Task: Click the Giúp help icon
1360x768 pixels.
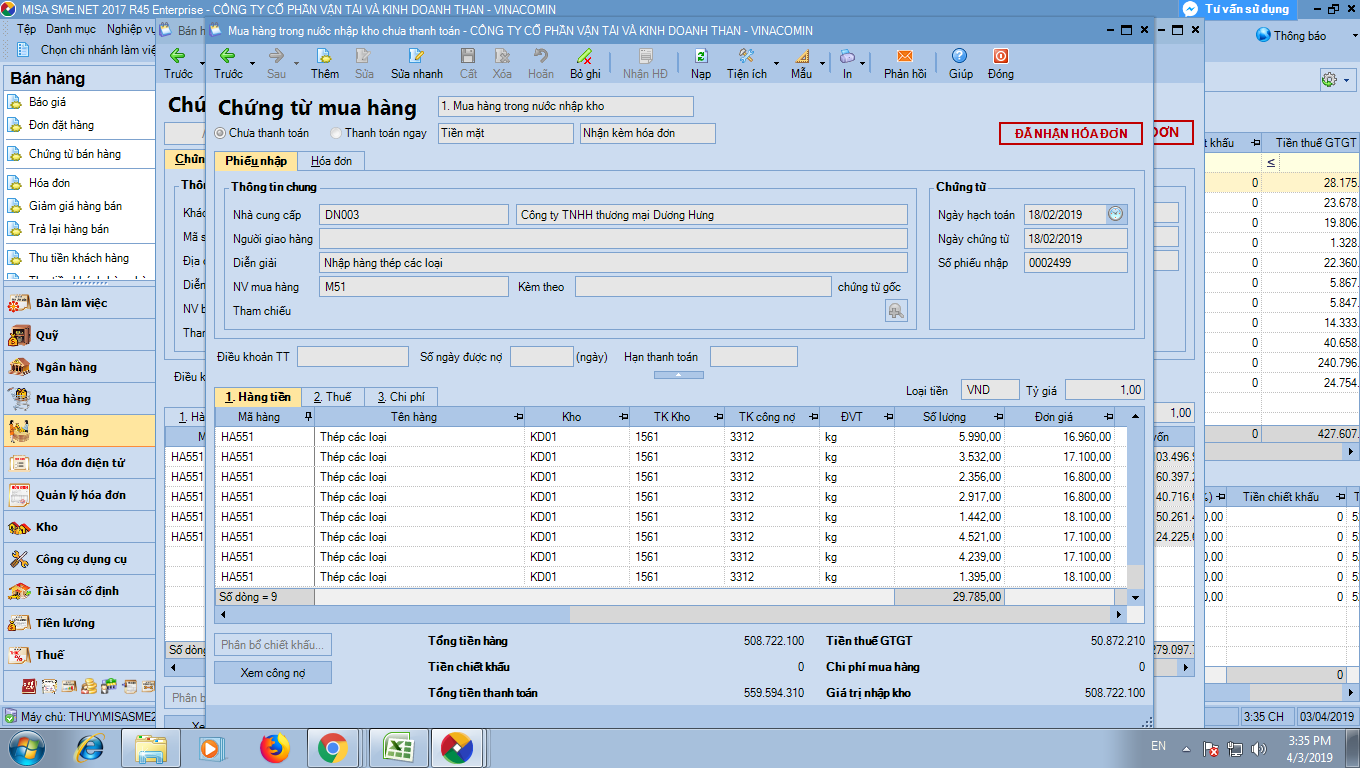Action: pos(960,57)
